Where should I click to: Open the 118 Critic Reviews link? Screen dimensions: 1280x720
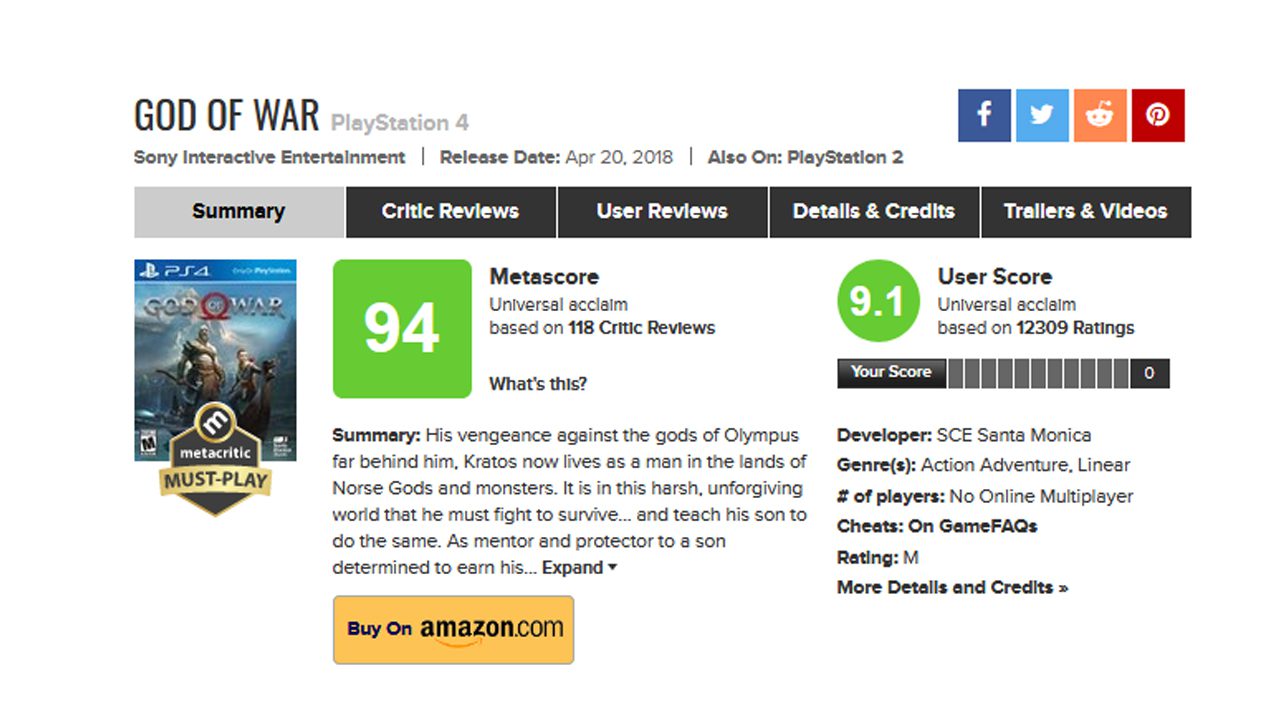click(x=641, y=328)
